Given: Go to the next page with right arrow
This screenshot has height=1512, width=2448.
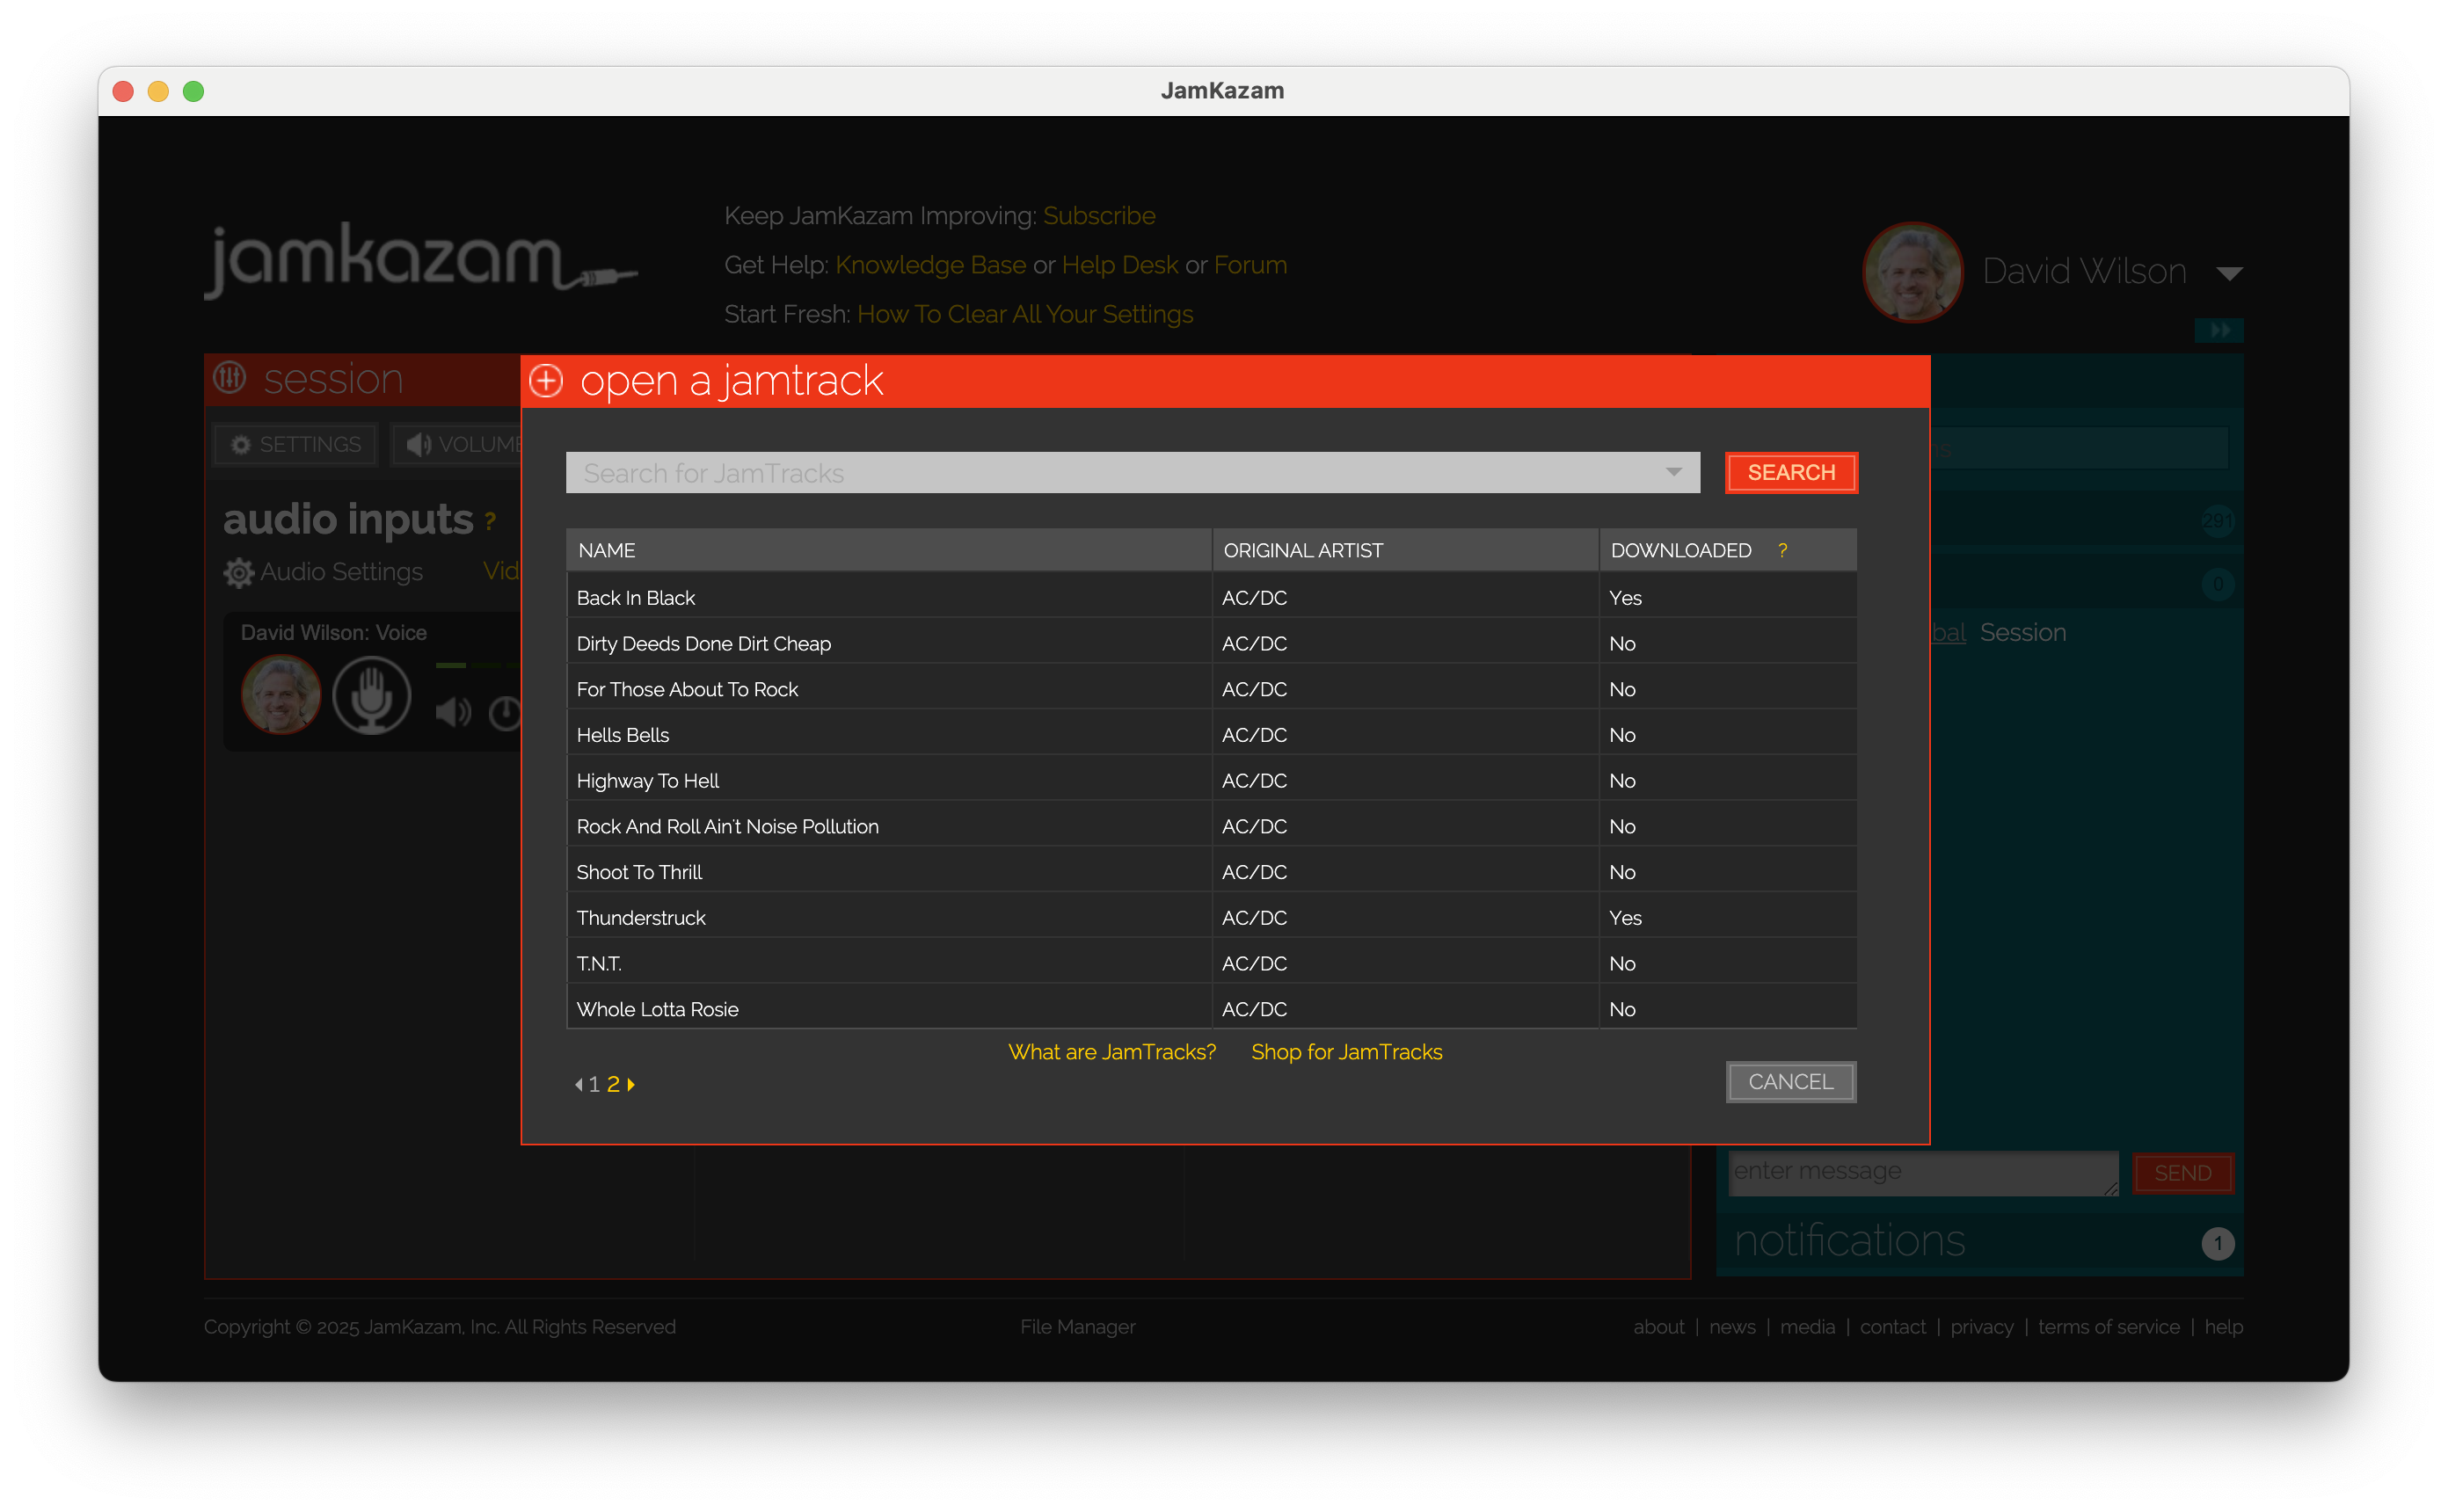Looking at the screenshot, I should click(631, 1084).
